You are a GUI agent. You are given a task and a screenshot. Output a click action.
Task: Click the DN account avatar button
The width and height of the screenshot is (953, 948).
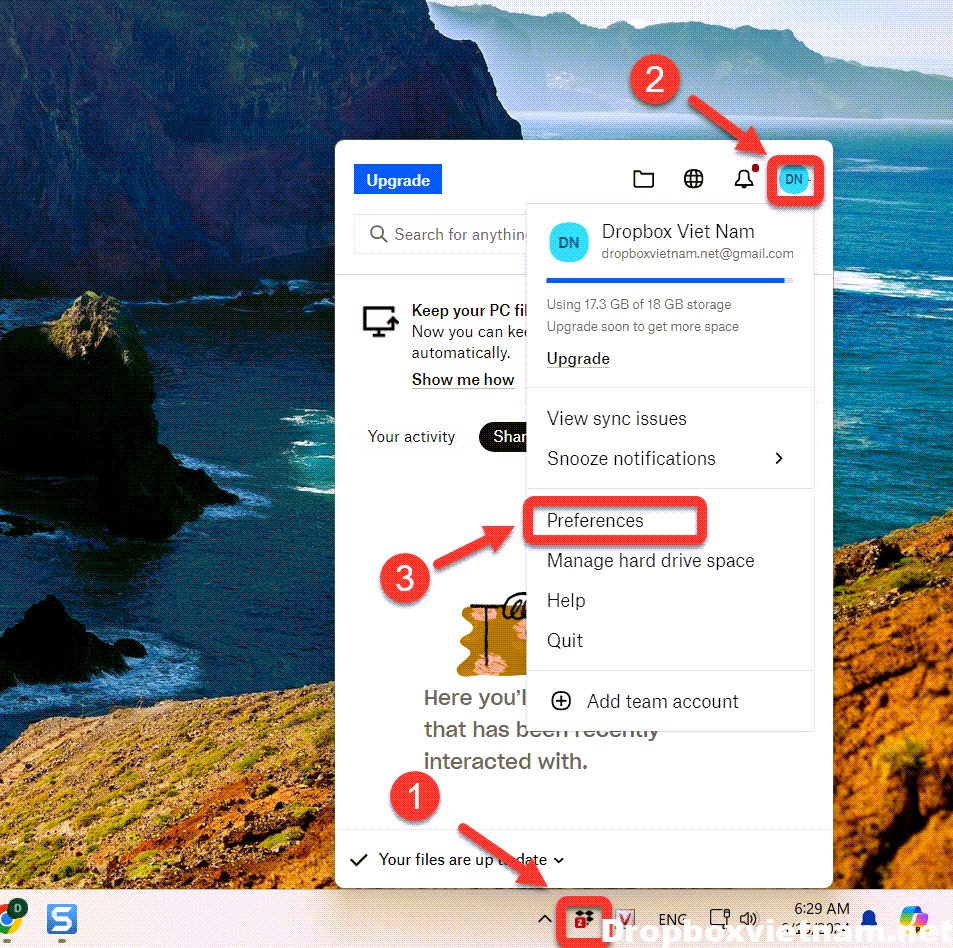pos(794,180)
